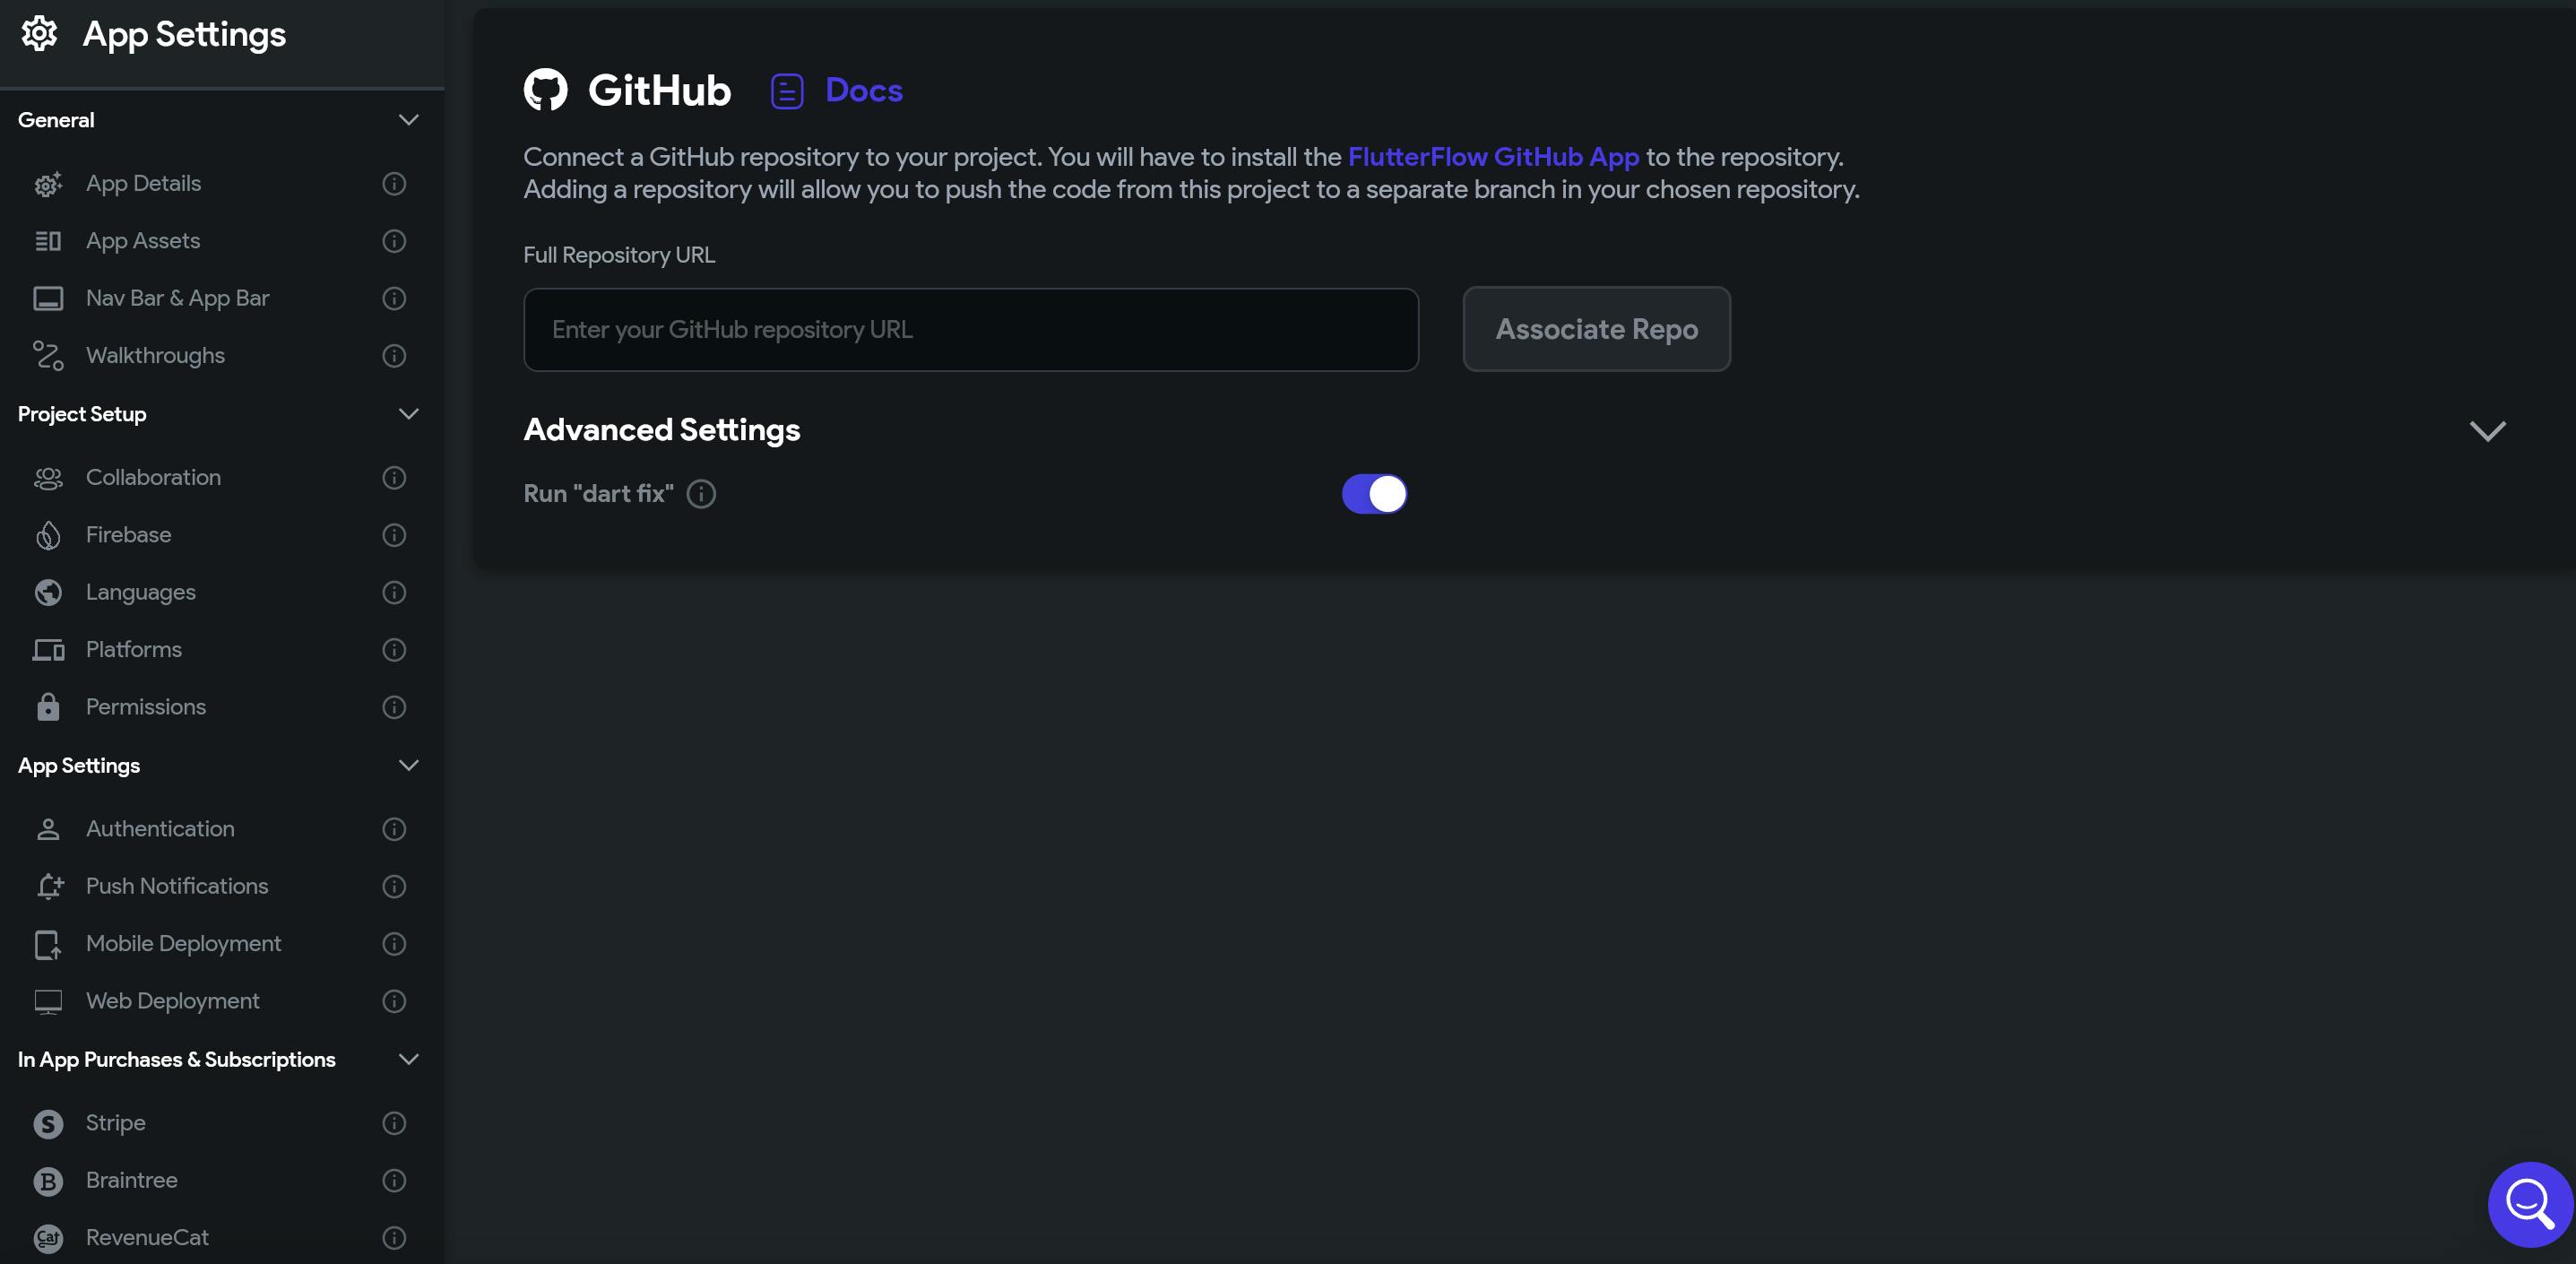
Task: Collapse the Project Setup section
Action: tap(408, 414)
